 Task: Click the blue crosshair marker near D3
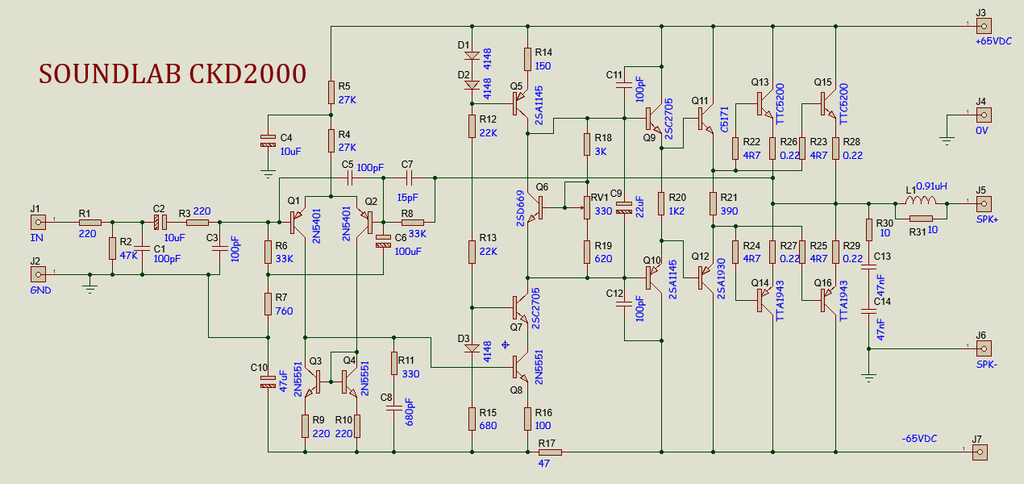tap(504, 344)
